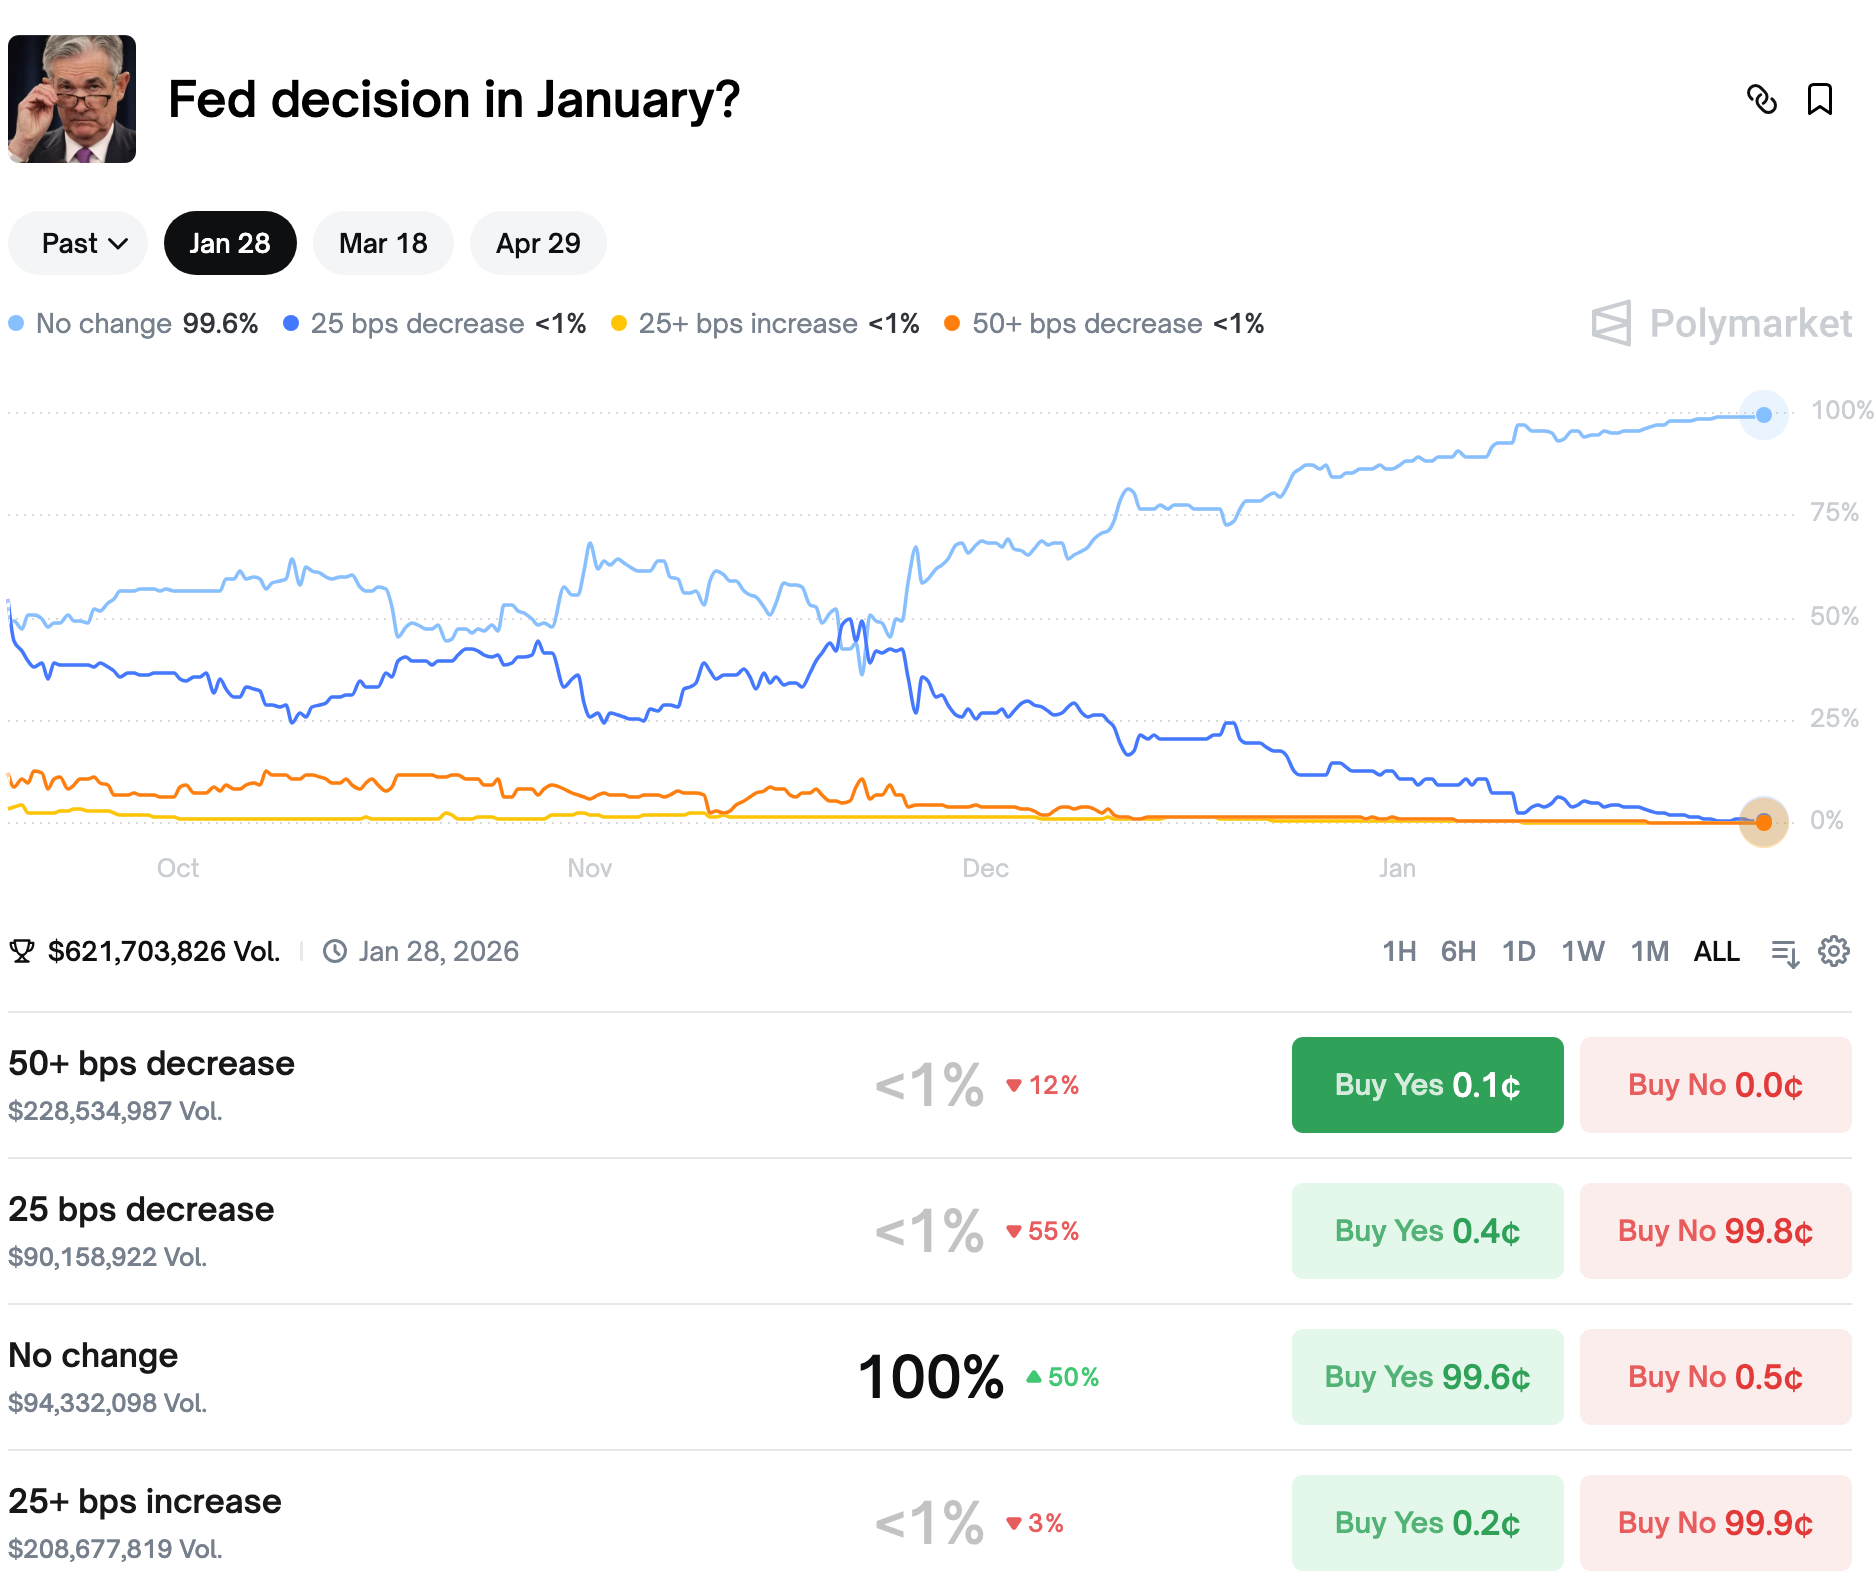Viewport: 1875px width, 1591px height.
Task: Click the Jerome Powell market thumbnail
Action: [71, 99]
